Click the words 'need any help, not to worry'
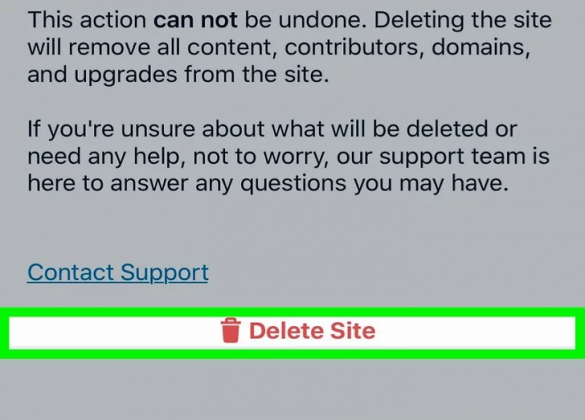This screenshot has width=585, height=420. click(x=178, y=156)
